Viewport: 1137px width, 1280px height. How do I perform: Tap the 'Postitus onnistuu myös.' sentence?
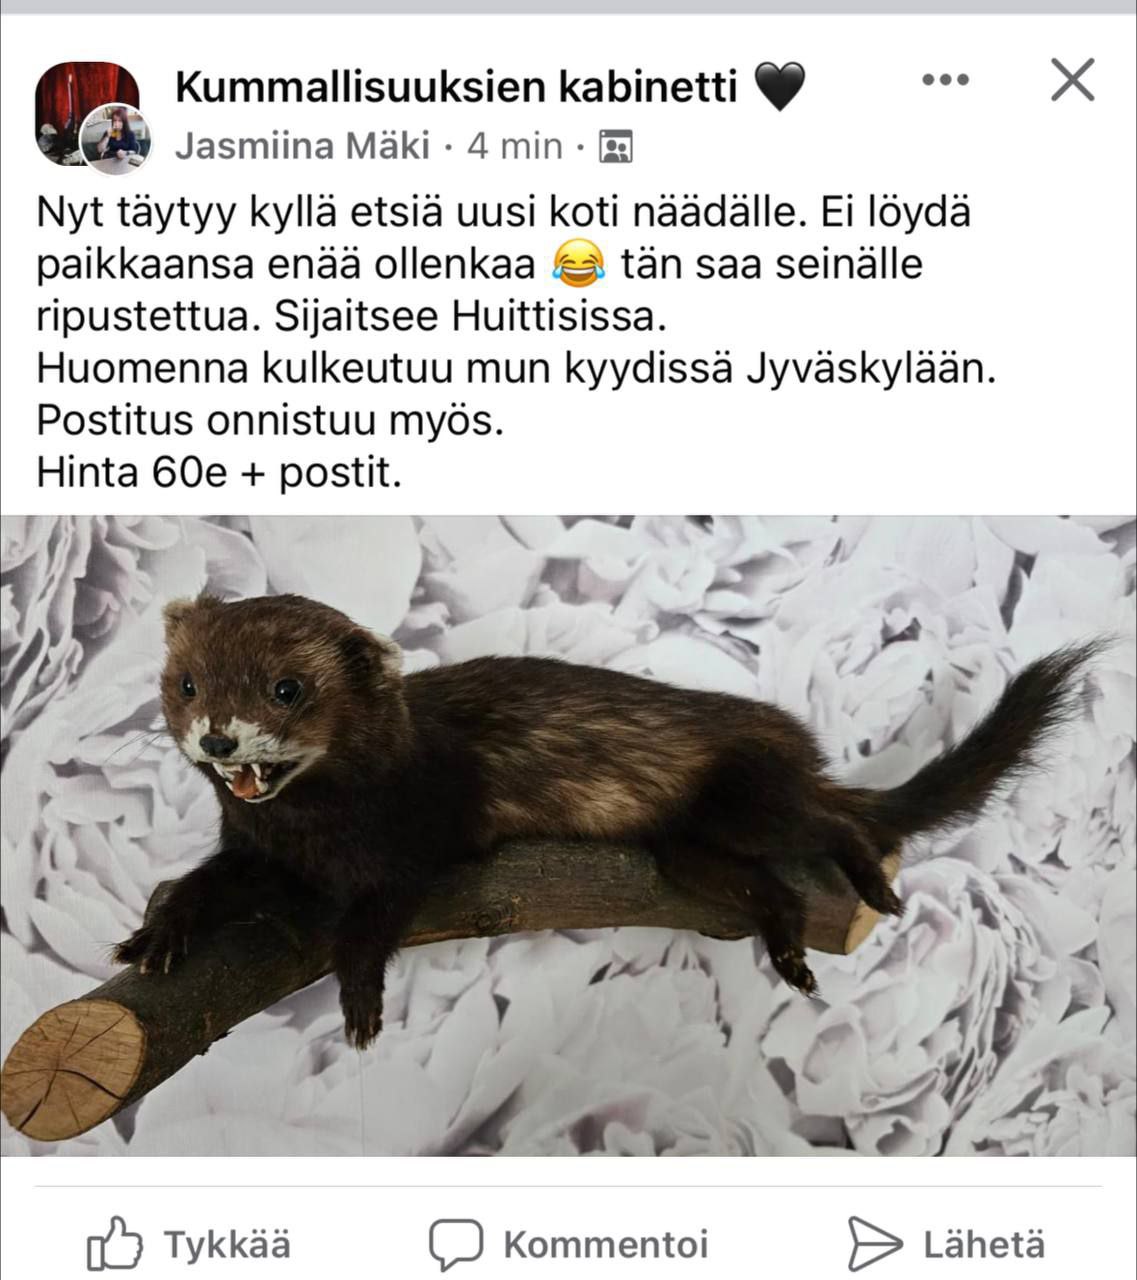[270, 419]
